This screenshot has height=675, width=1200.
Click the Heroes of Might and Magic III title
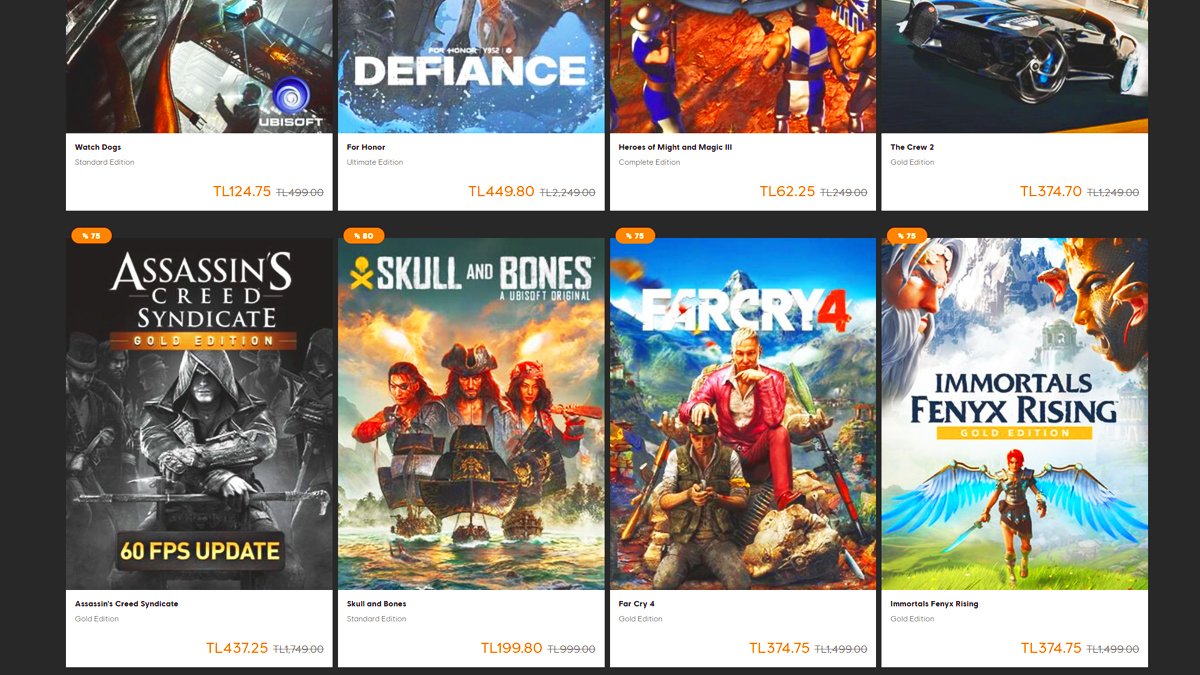click(x=675, y=147)
